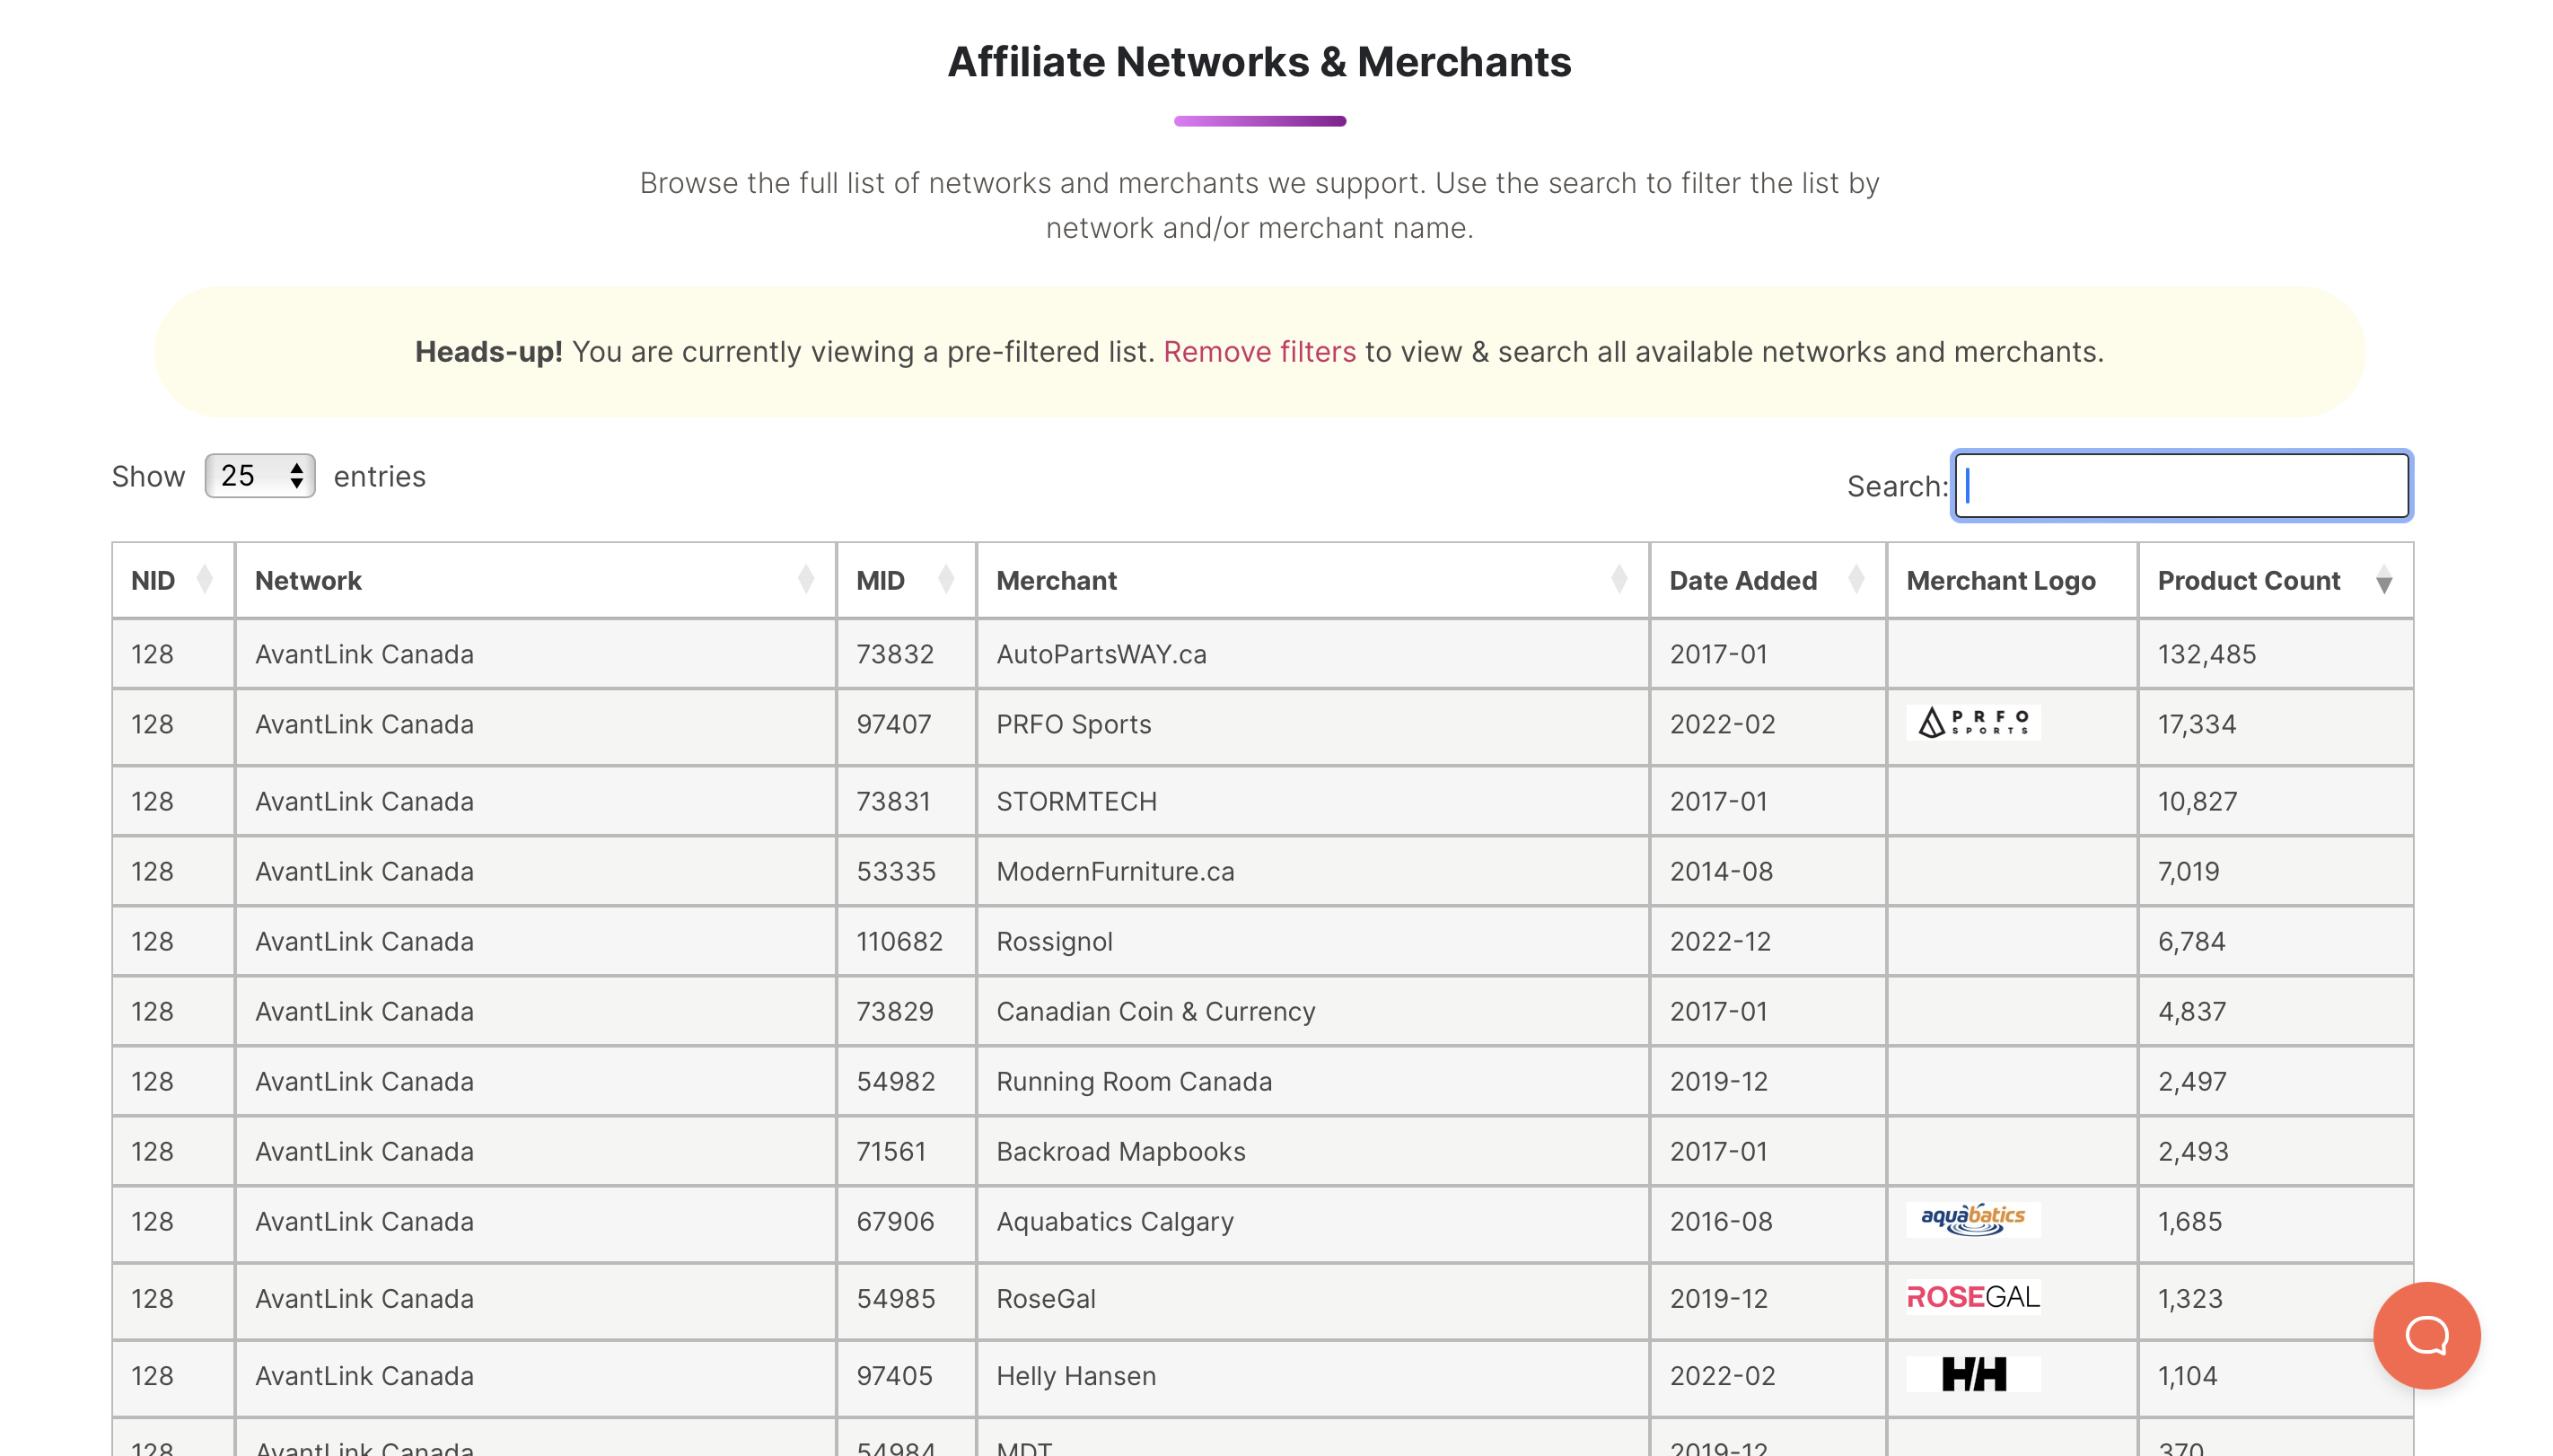
Task: Click MID 73832 cell
Action: pos(905,654)
